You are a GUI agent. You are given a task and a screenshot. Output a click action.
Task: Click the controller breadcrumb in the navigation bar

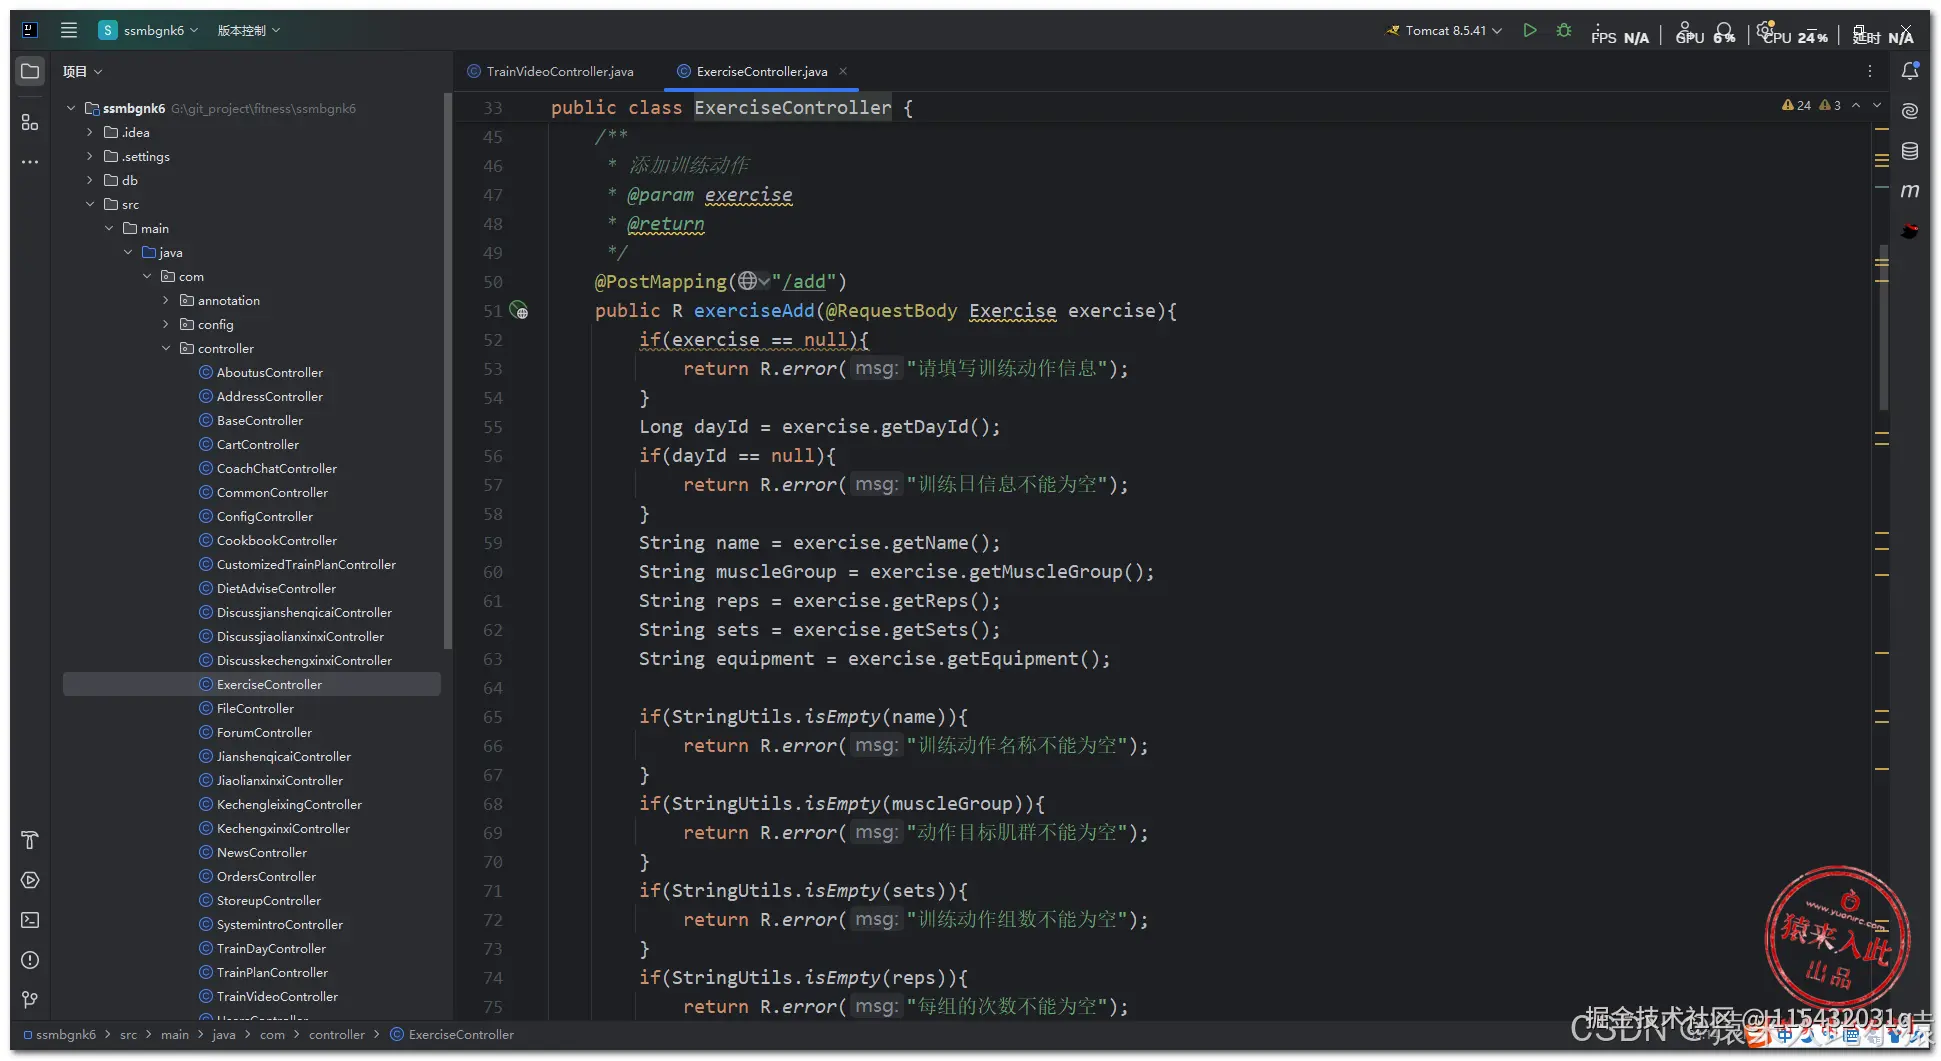(x=336, y=1035)
